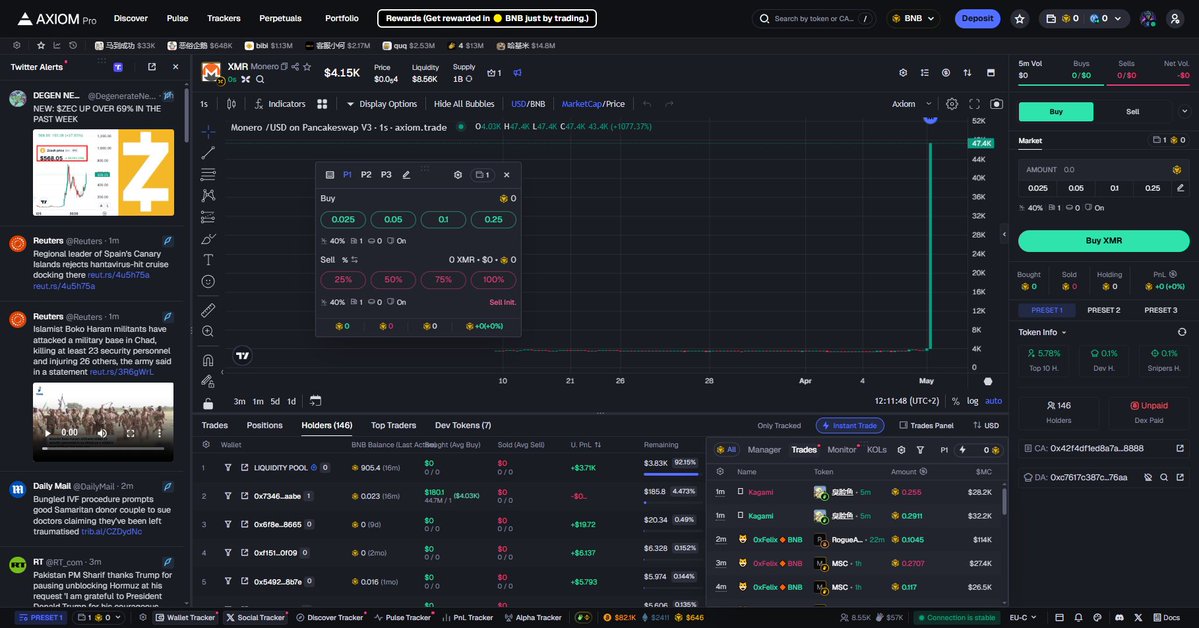
Task: Toggle log scale on chart
Action: tap(972, 401)
